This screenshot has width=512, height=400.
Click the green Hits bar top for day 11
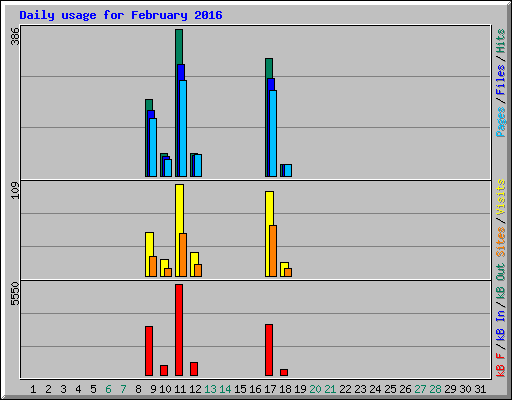point(179,47)
